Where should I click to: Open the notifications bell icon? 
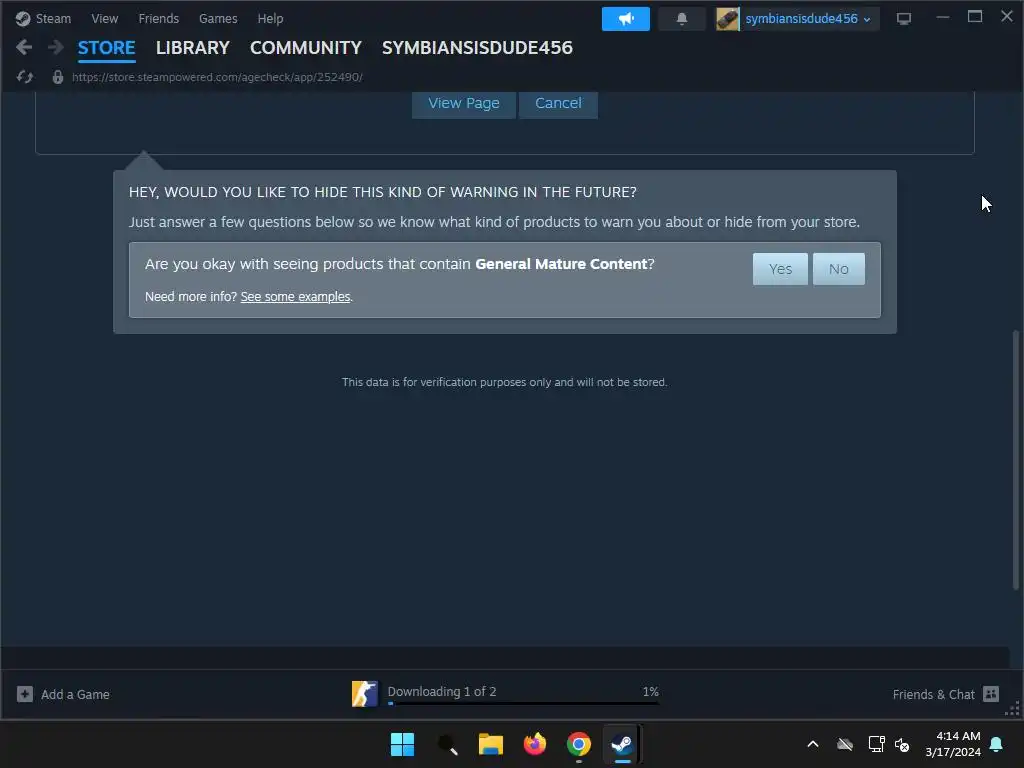(681, 19)
